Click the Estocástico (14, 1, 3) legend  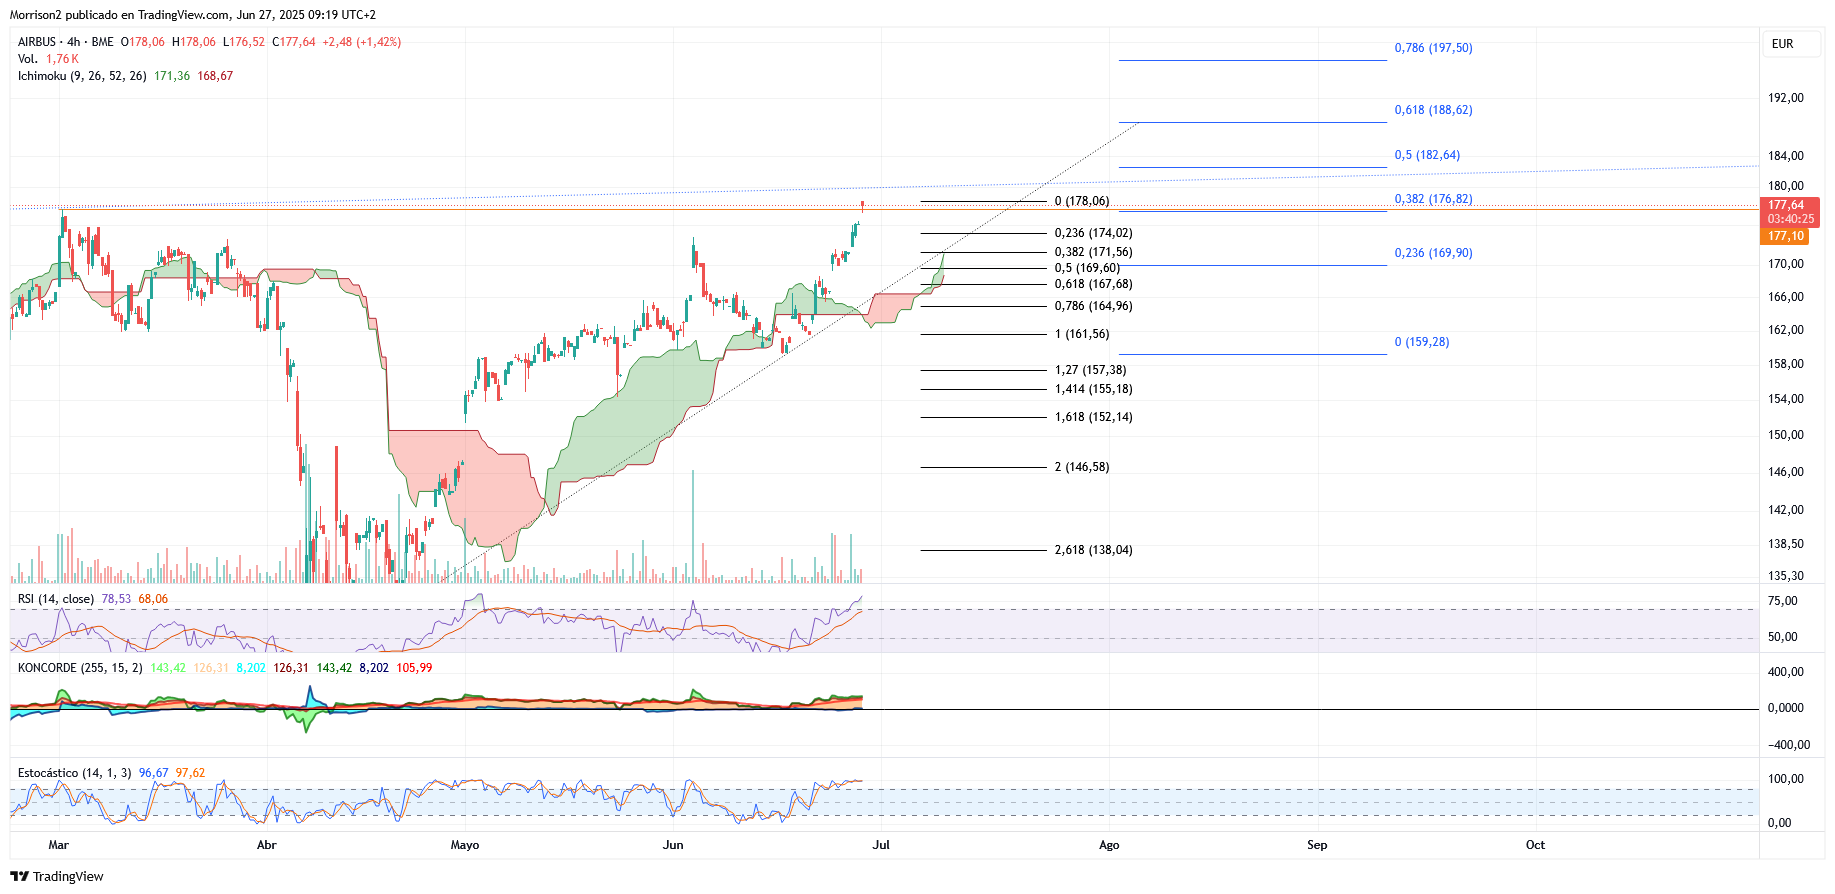pyautogui.click(x=74, y=773)
